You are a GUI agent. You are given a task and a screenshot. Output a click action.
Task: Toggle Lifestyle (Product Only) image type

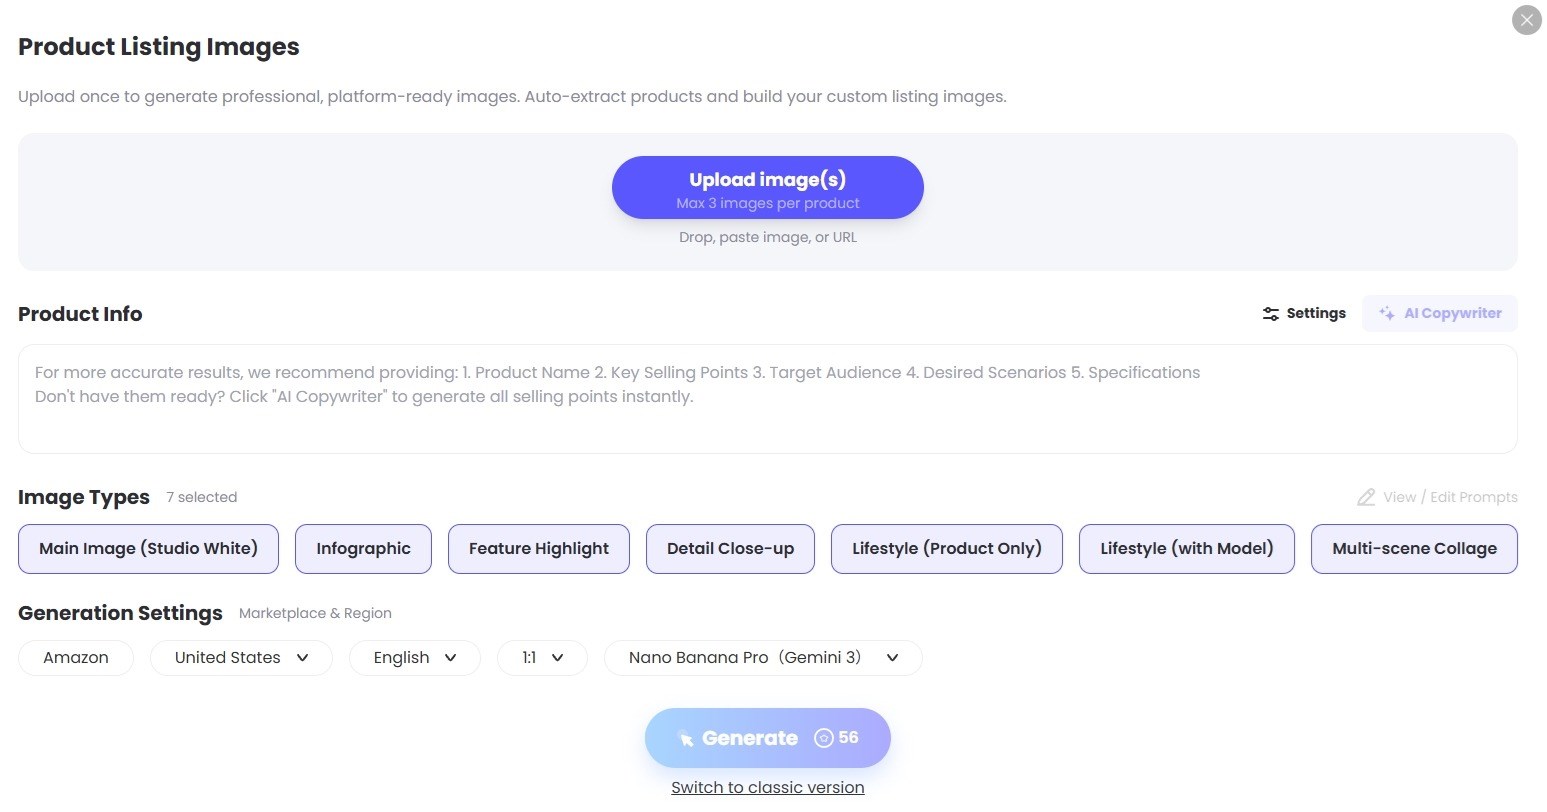(946, 549)
